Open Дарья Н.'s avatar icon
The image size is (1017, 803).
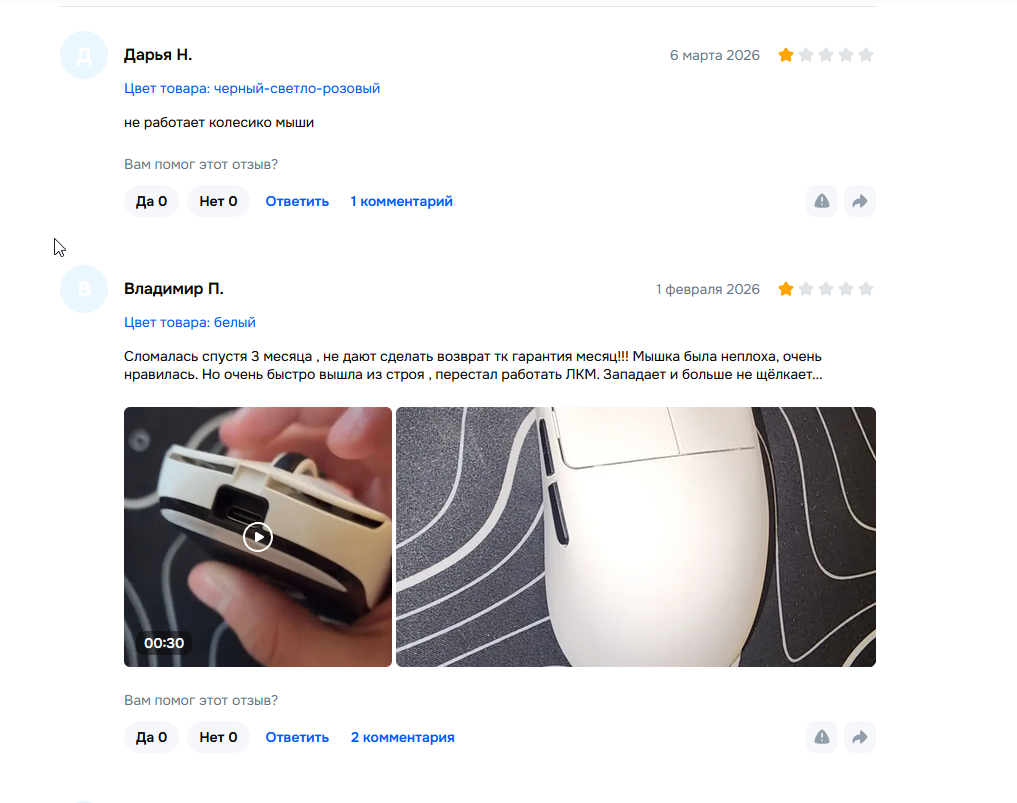click(84, 55)
